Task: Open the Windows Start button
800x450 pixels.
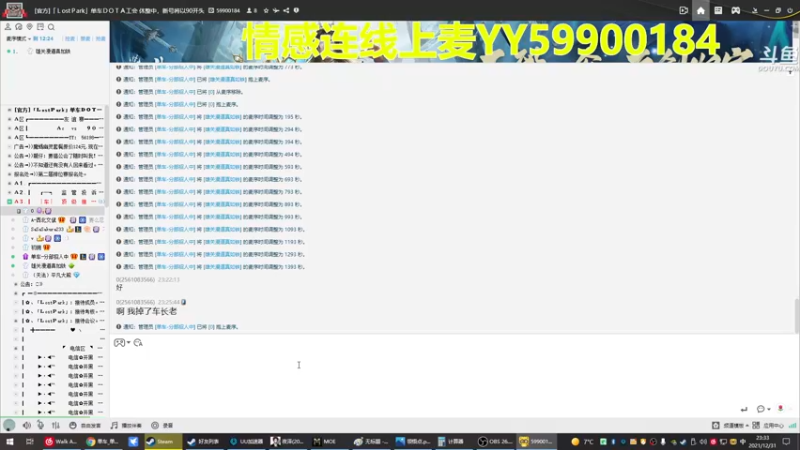Action: click(10, 441)
